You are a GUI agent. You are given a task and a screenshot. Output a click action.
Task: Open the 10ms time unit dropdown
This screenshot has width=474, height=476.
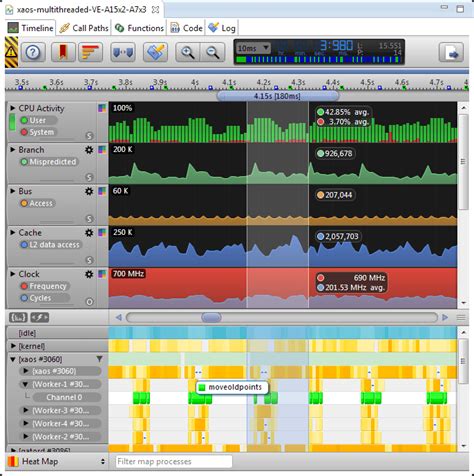tap(253, 48)
